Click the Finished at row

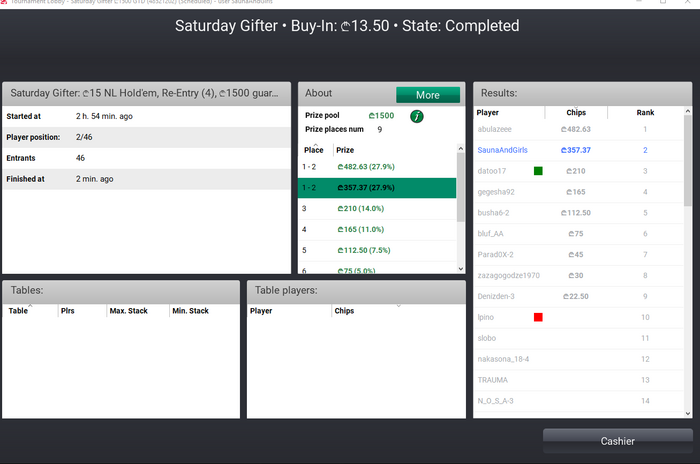(x=146, y=179)
